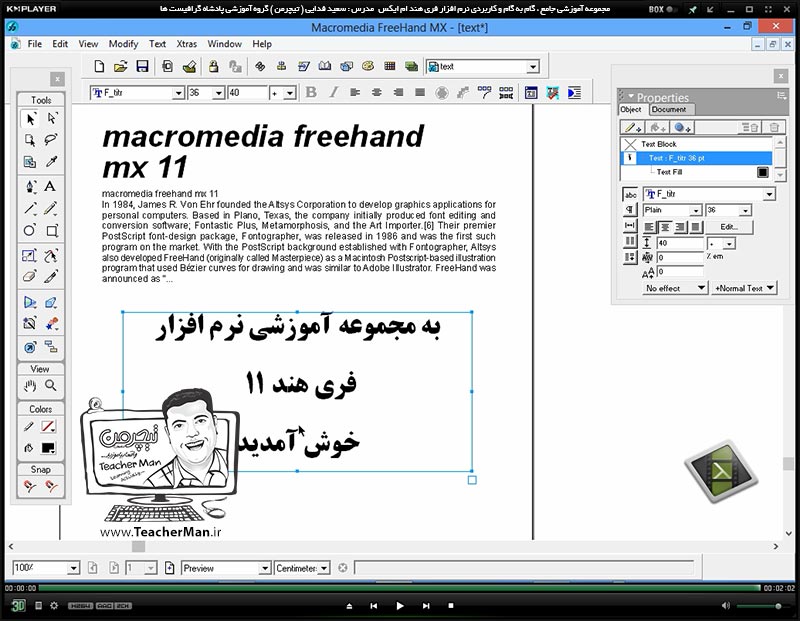
Task: Click the leading value 40 field in toolbar
Action: click(247, 93)
